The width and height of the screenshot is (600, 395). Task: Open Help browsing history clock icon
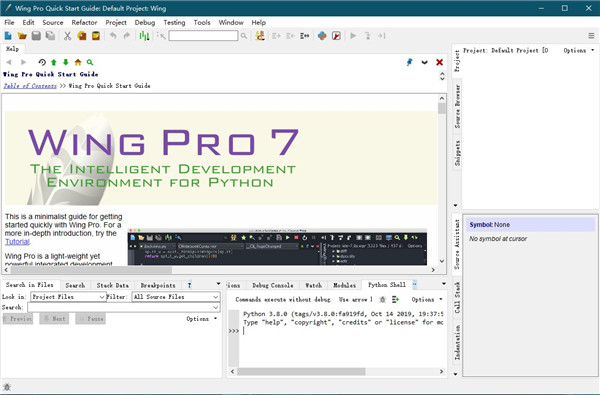tap(42, 62)
